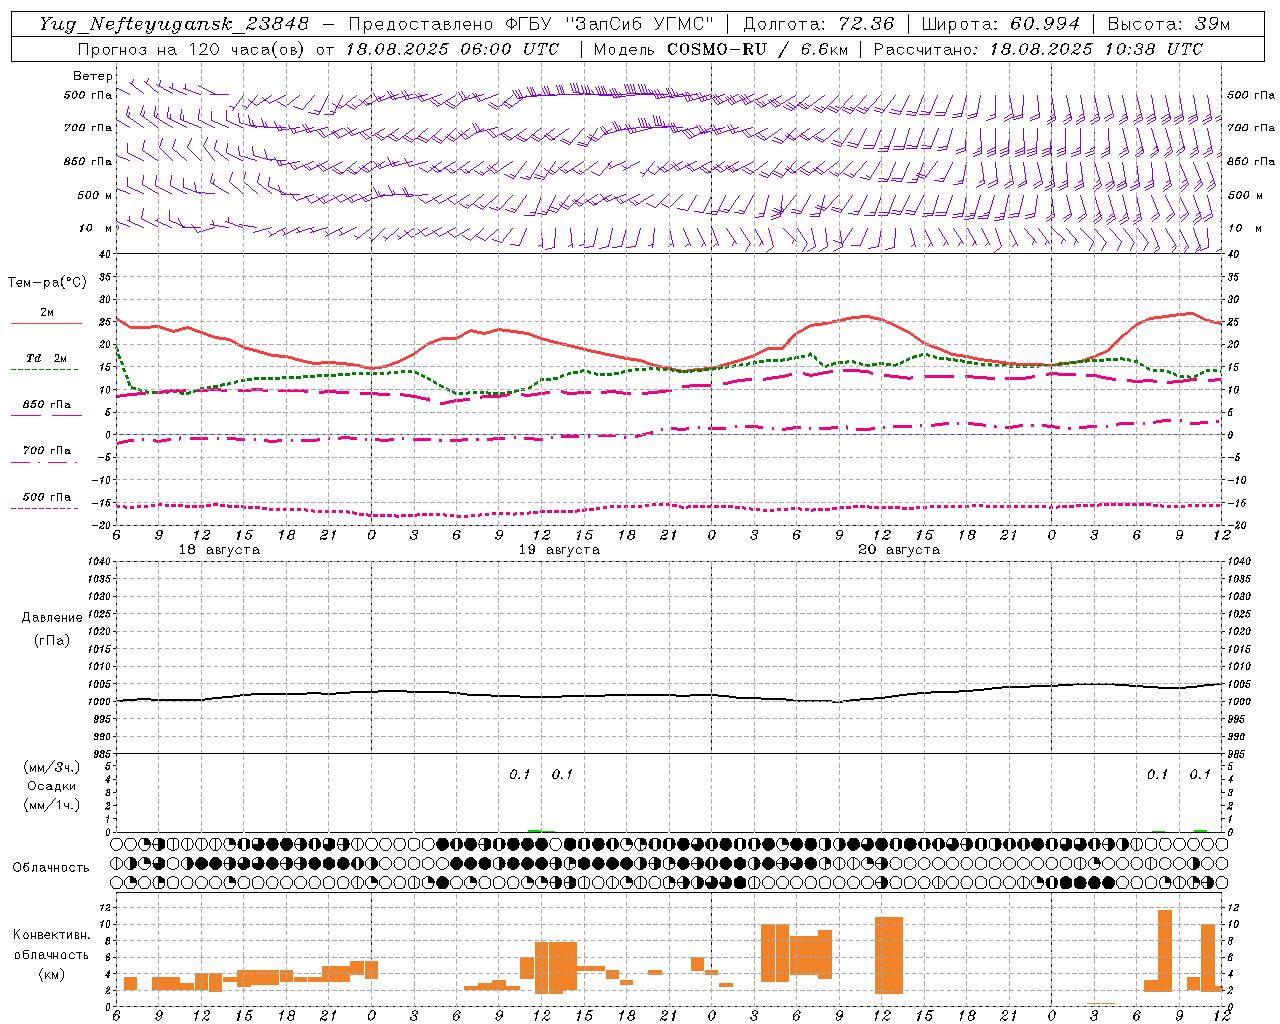Click the 18 августа date label

pos(219,550)
